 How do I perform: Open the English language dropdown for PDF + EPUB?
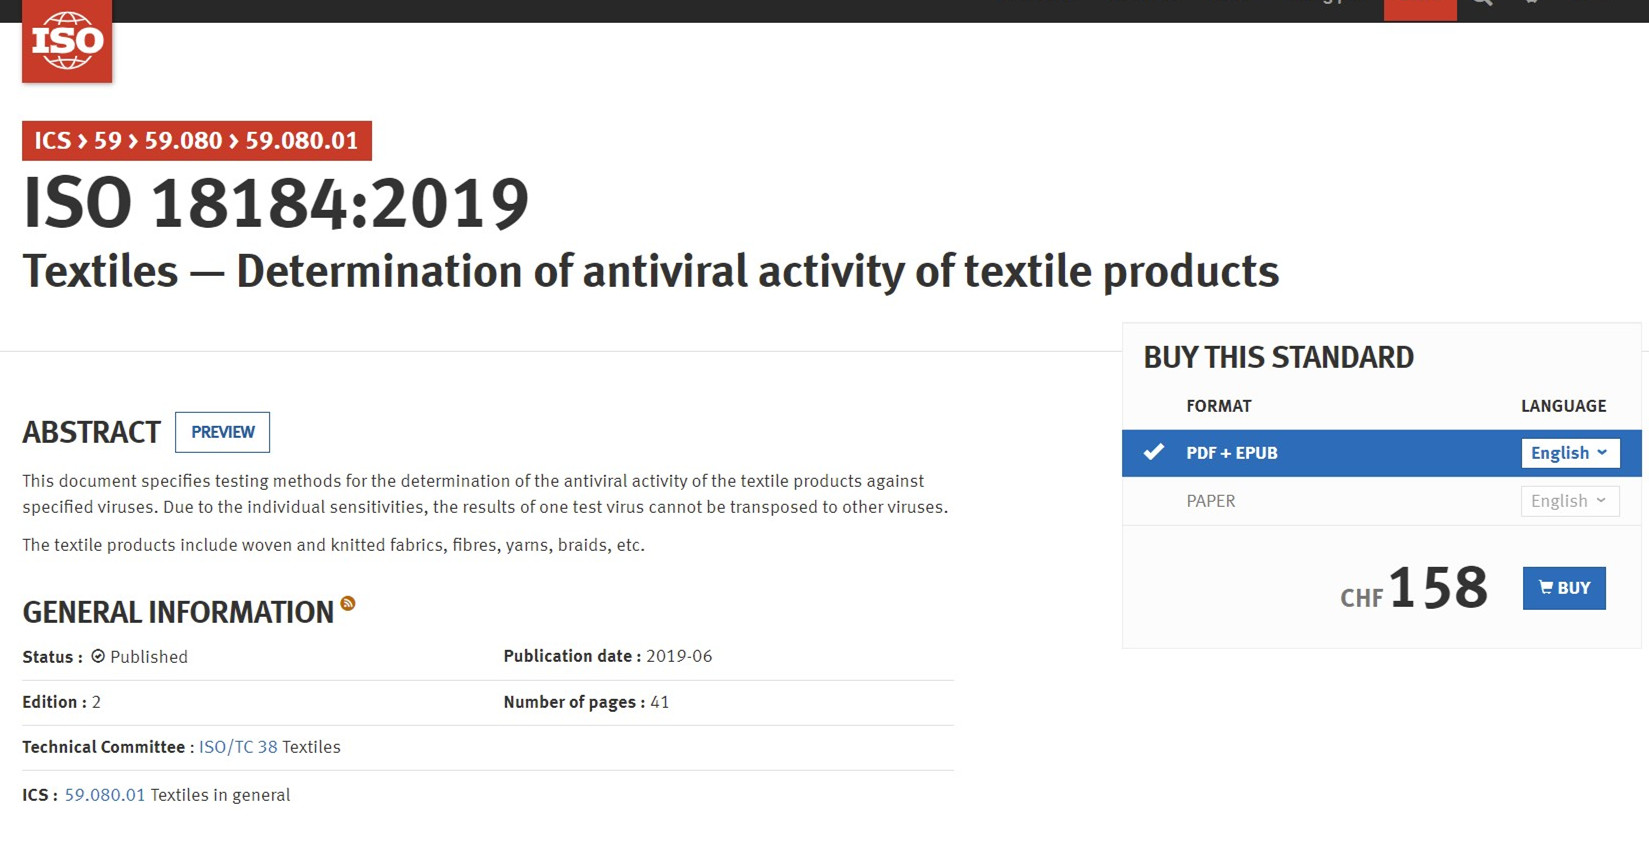(x=1569, y=453)
